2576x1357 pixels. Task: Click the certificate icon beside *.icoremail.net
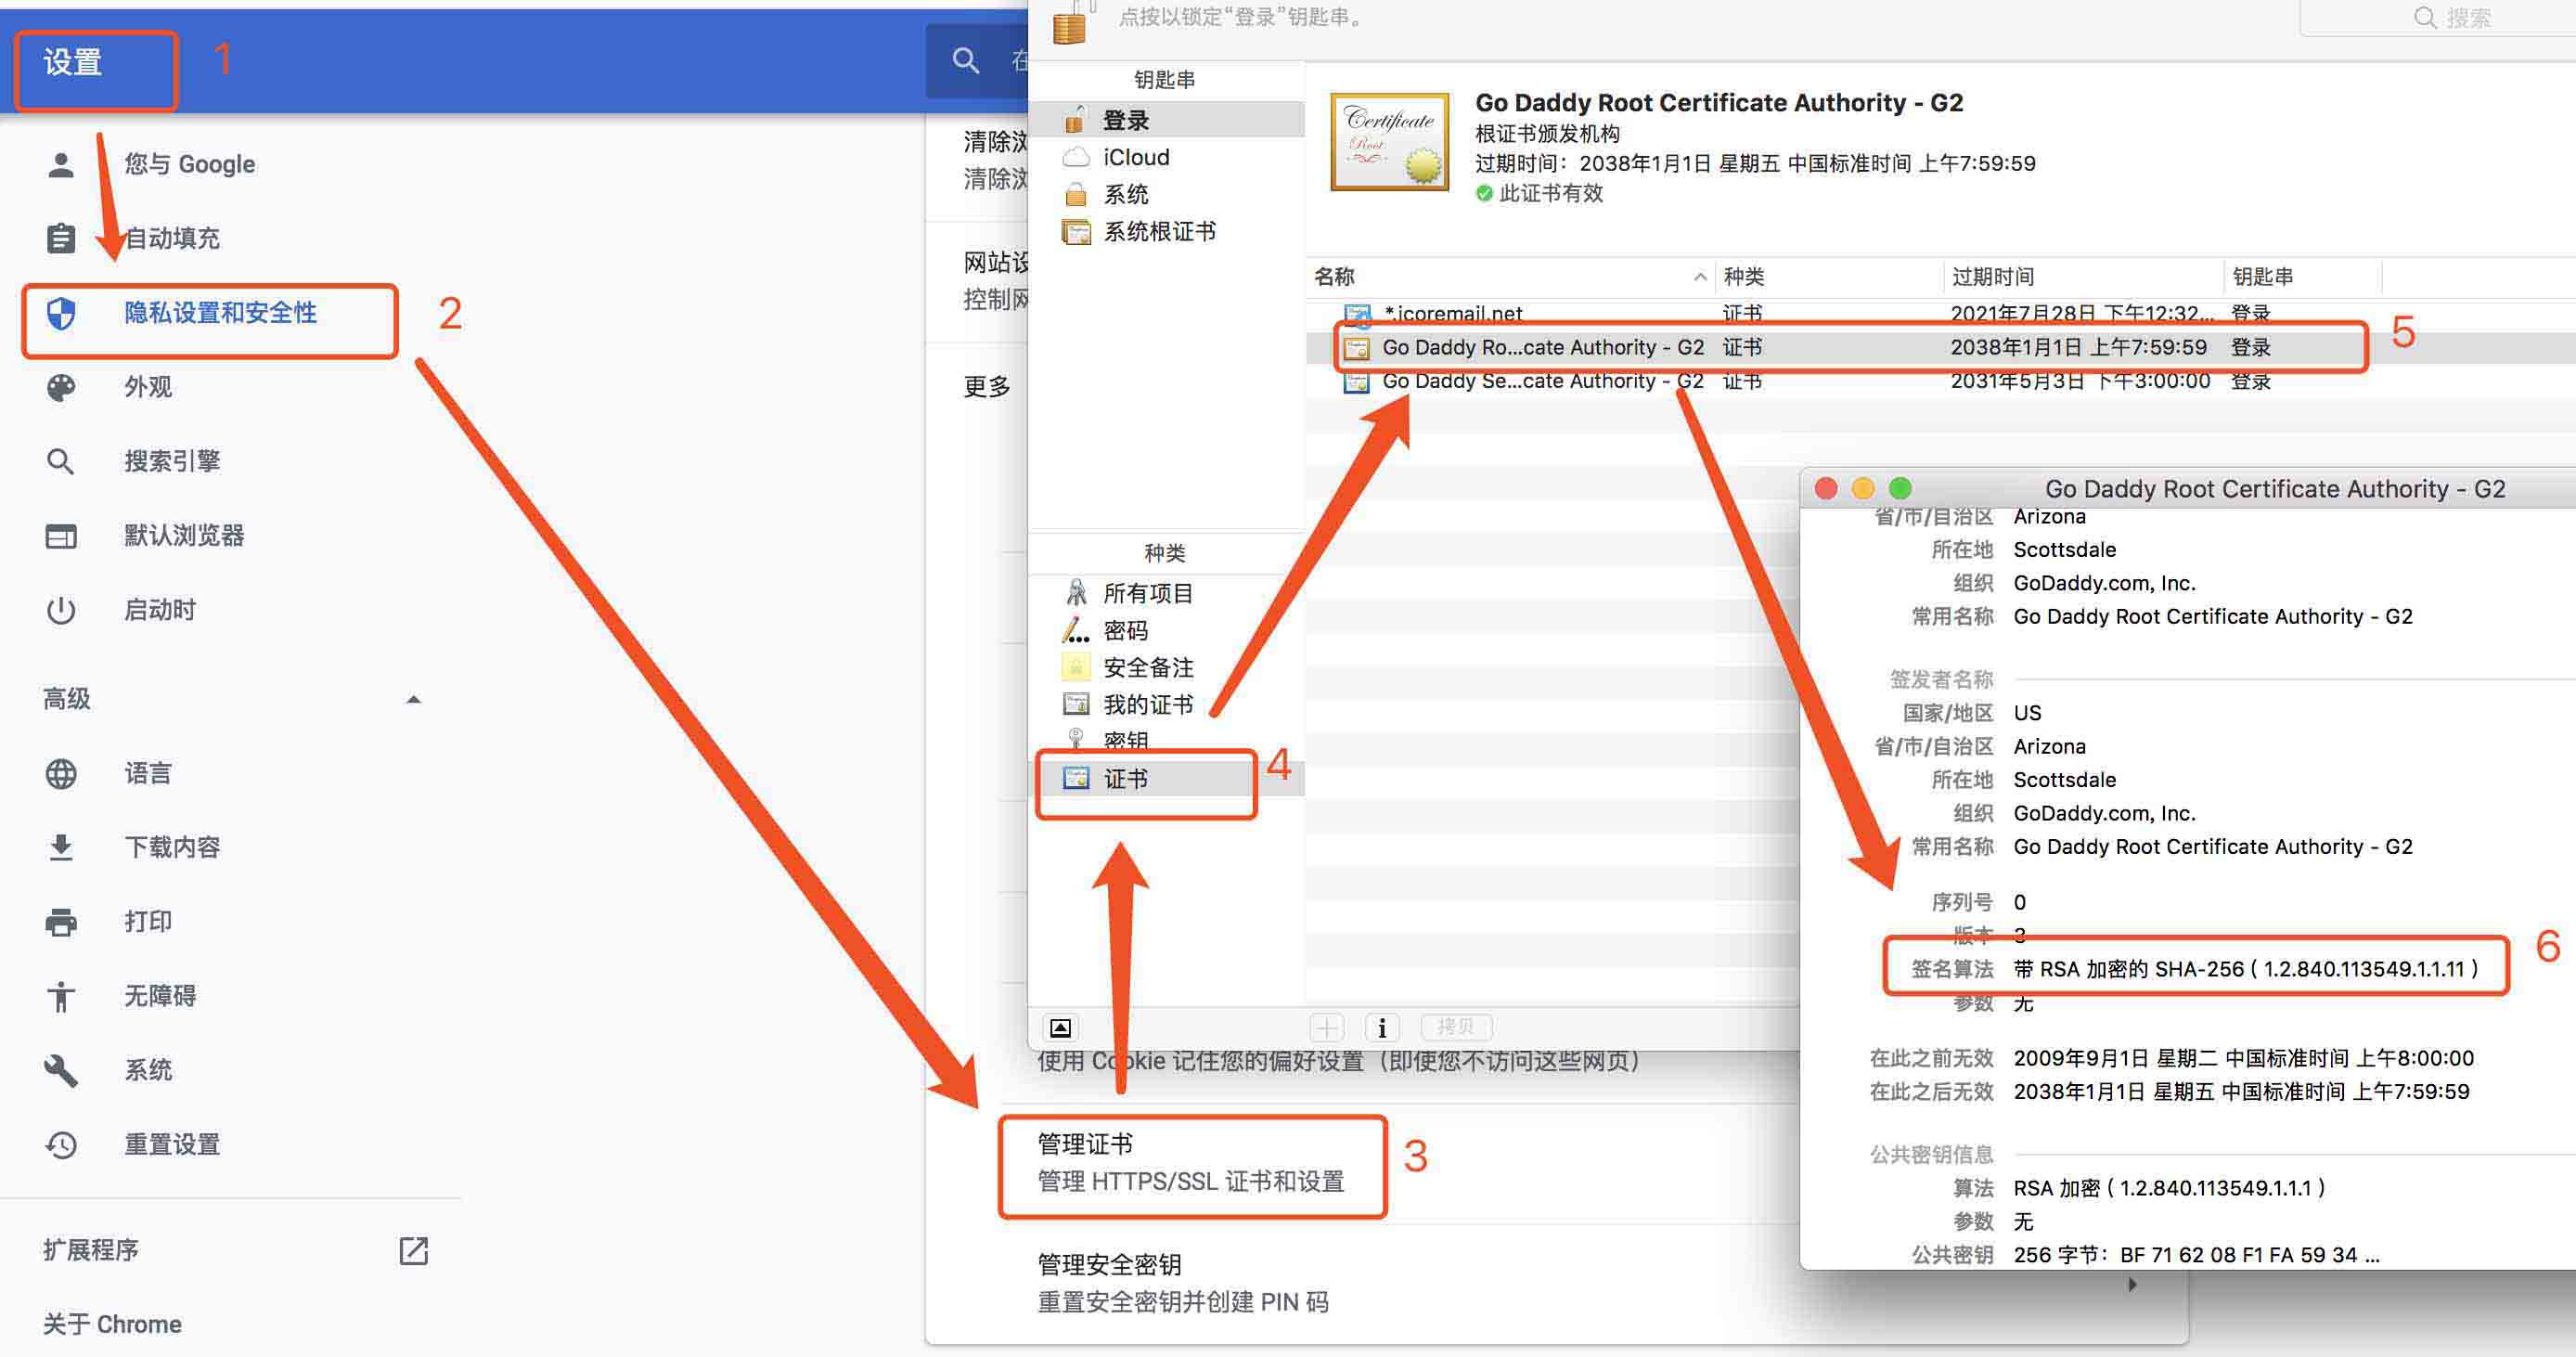tap(1356, 315)
